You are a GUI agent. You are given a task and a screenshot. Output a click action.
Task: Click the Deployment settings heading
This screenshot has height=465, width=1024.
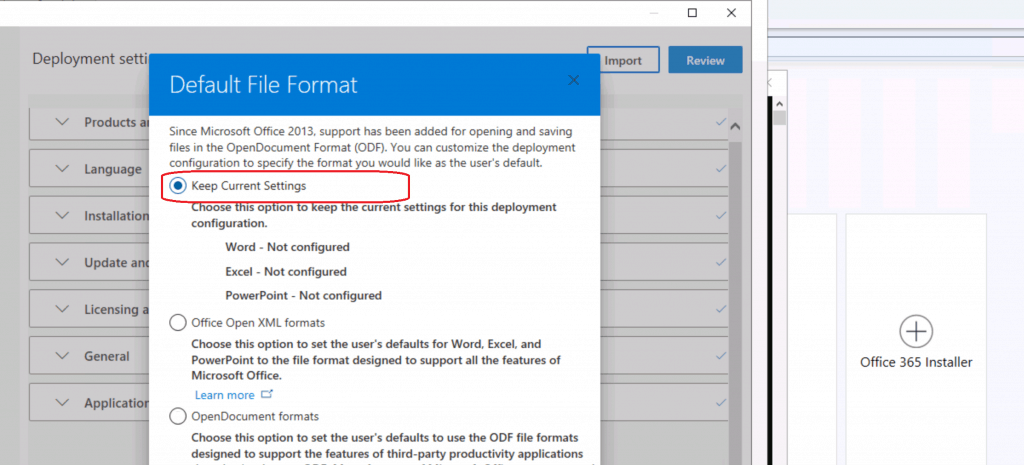tap(91, 59)
